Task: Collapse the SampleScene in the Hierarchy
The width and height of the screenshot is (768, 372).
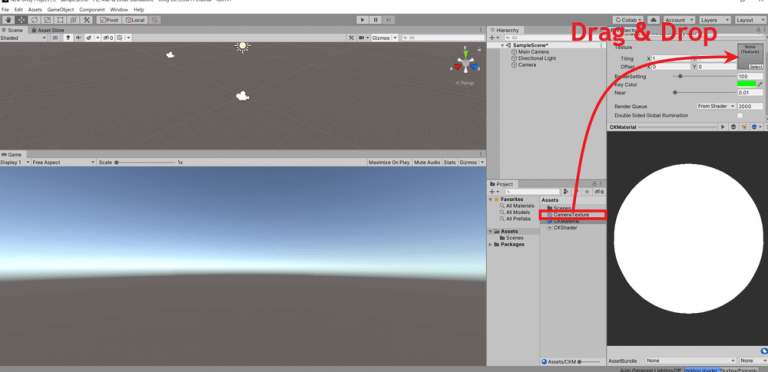Action: point(502,45)
